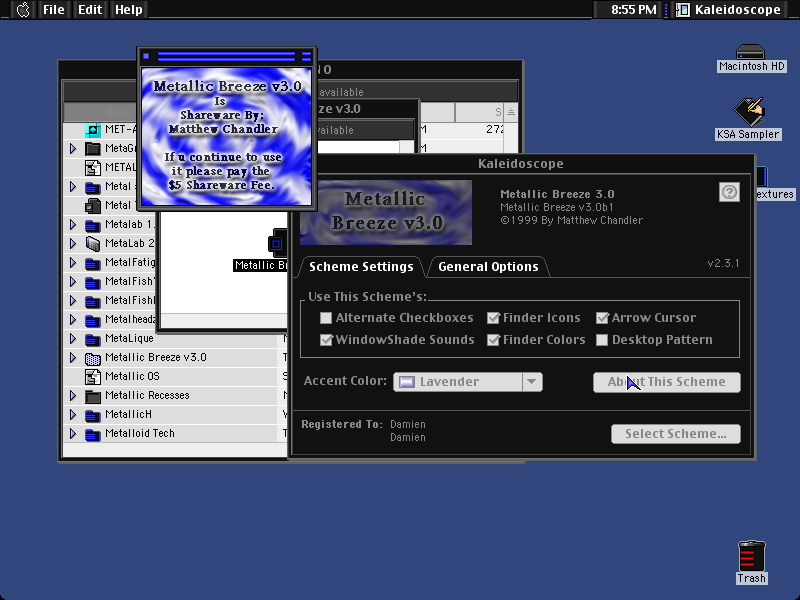Click the "Use This Scheme's:" group label
Image resolution: width=800 pixels, height=600 pixels.
click(x=367, y=296)
